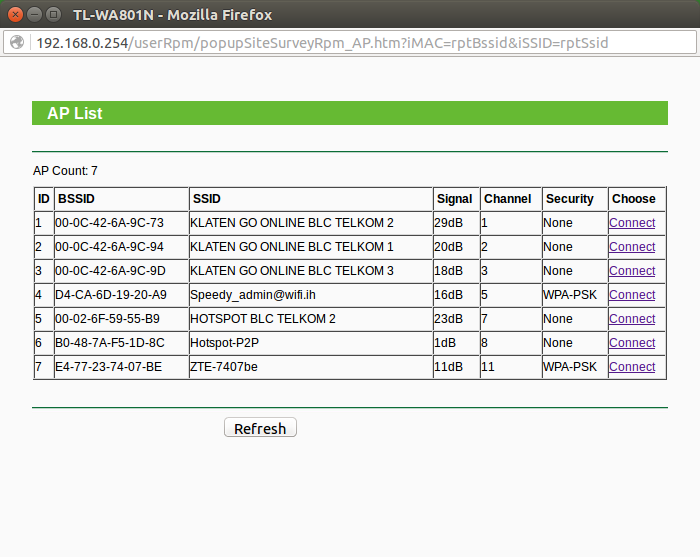Click the Choose column header
Image resolution: width=700 pixels, height=557 pixels.
click(x=637, y=199)
